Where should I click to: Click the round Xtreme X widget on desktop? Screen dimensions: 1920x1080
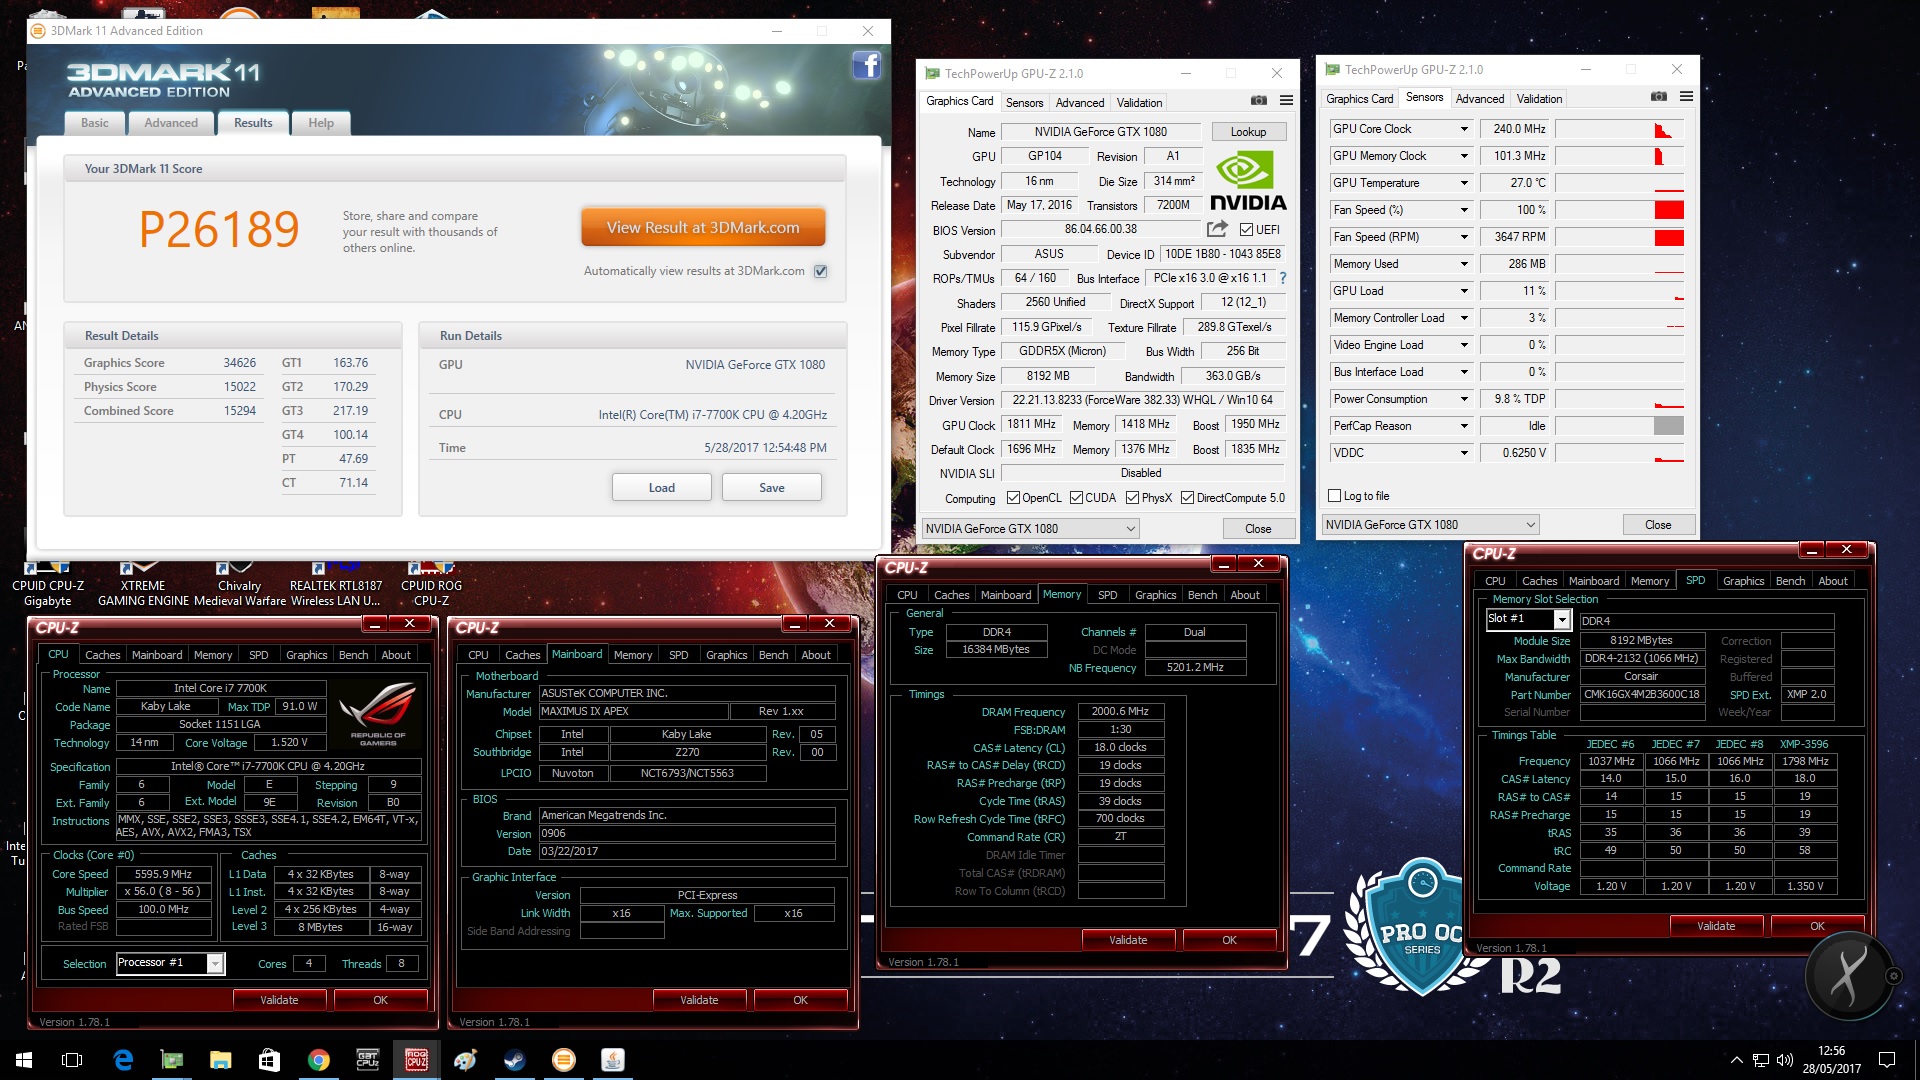(x=1848, y=975)
